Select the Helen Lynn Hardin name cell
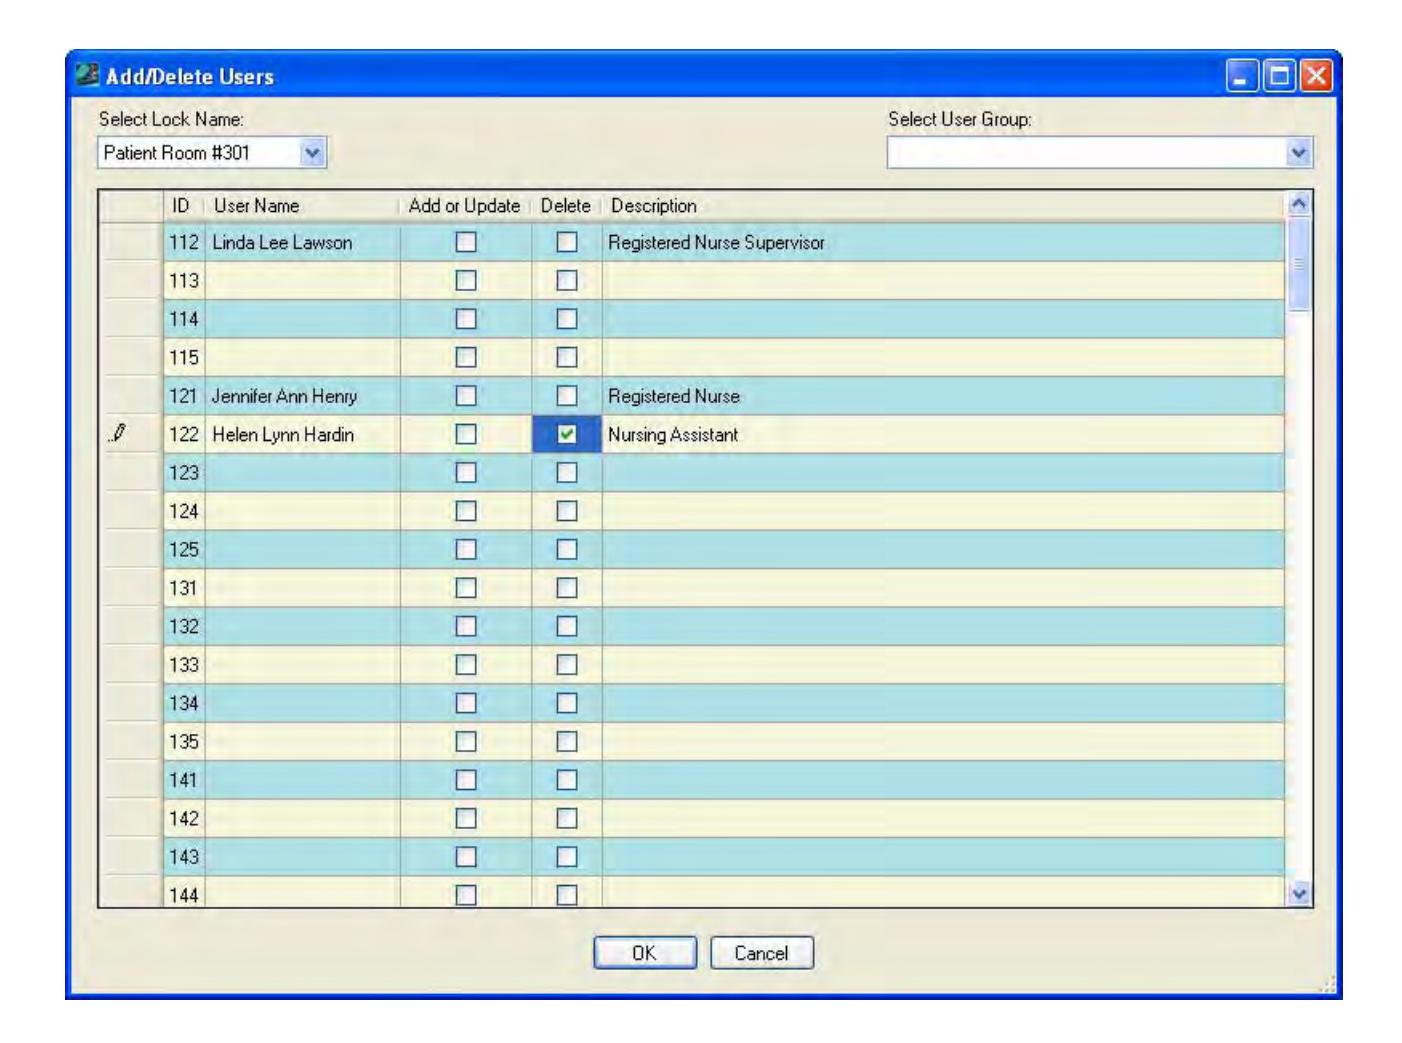 [302, 434]
